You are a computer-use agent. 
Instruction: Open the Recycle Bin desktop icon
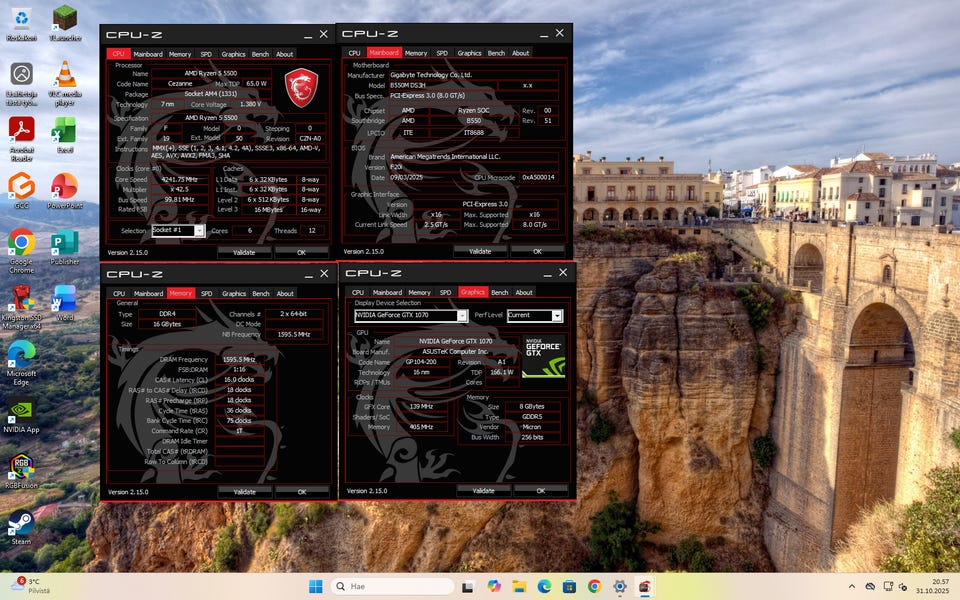click(21, 23)
